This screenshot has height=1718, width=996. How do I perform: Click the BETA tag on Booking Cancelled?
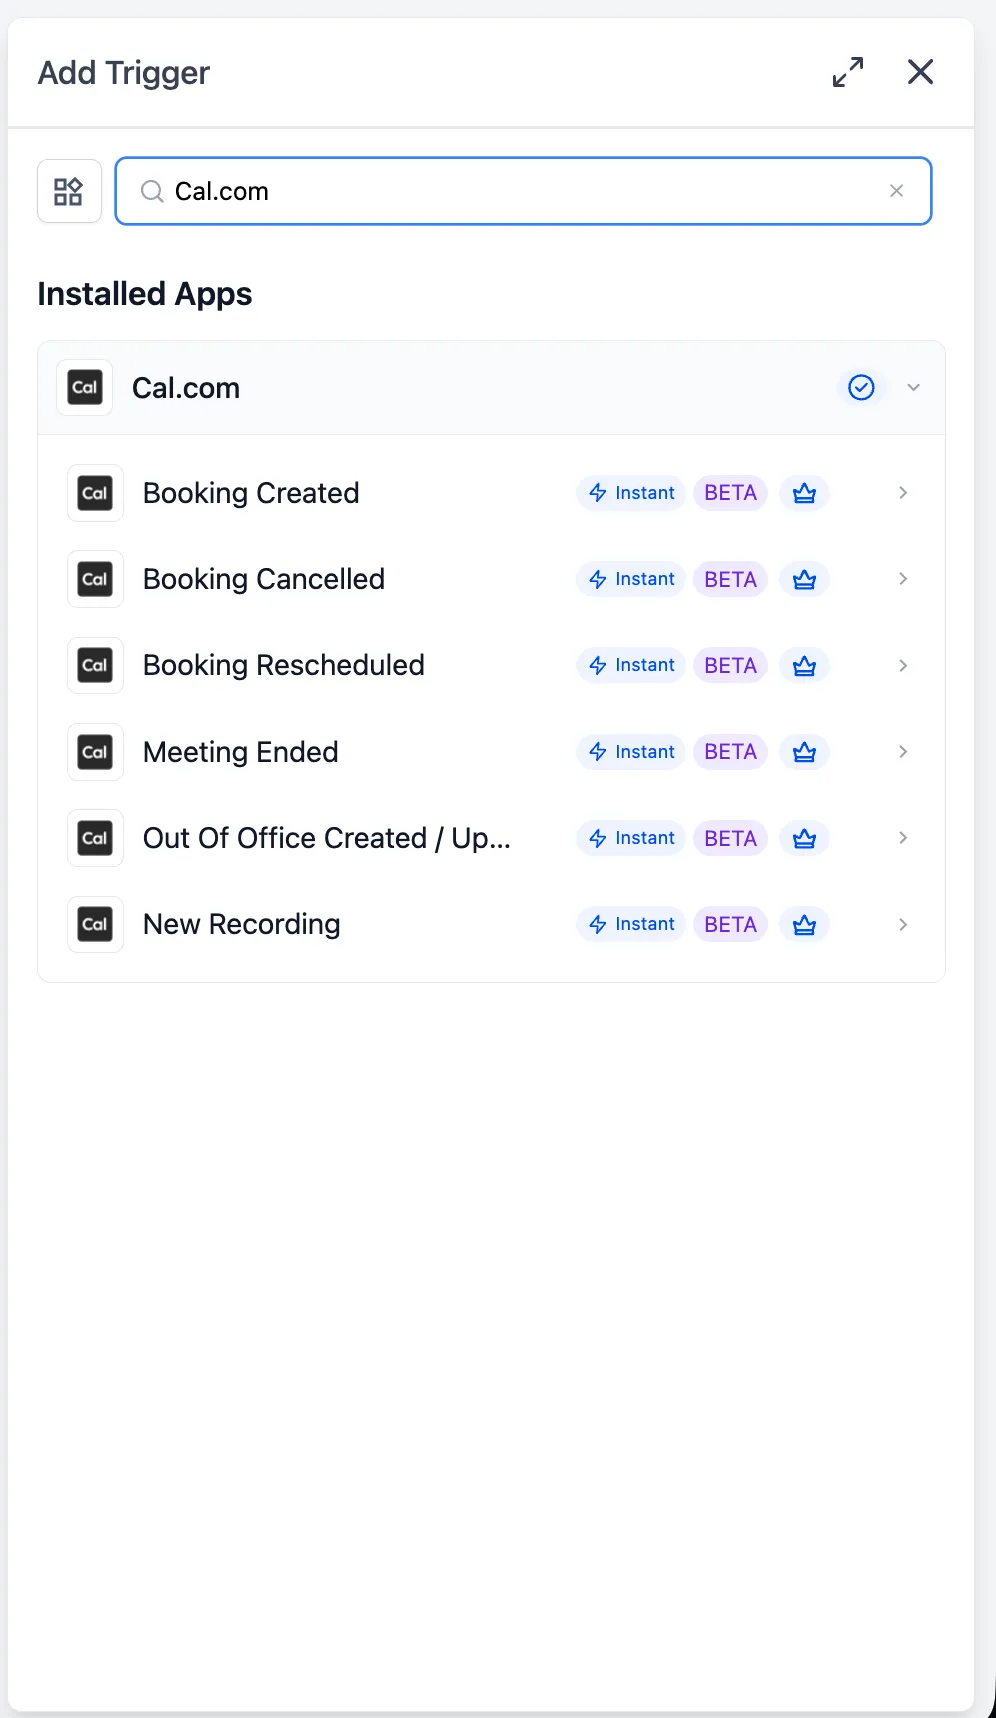coord(731,579)
